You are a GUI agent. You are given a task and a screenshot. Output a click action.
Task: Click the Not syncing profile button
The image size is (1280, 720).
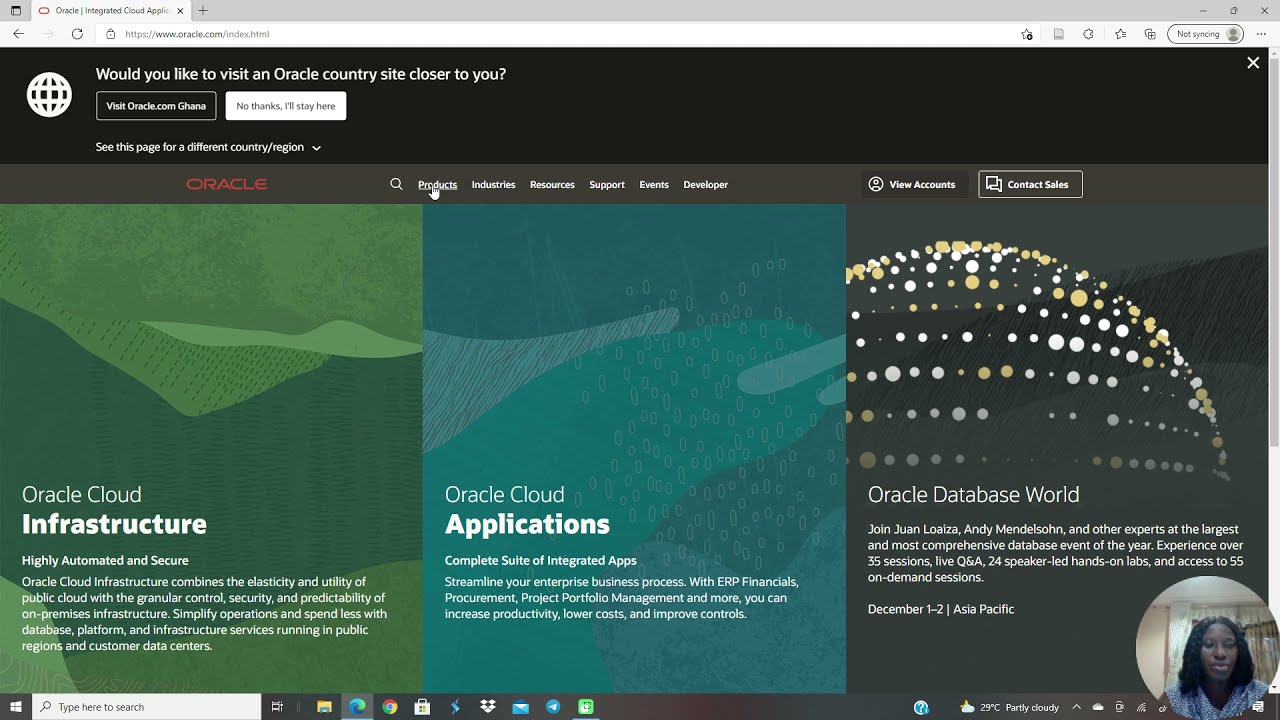click(1205, 34)
